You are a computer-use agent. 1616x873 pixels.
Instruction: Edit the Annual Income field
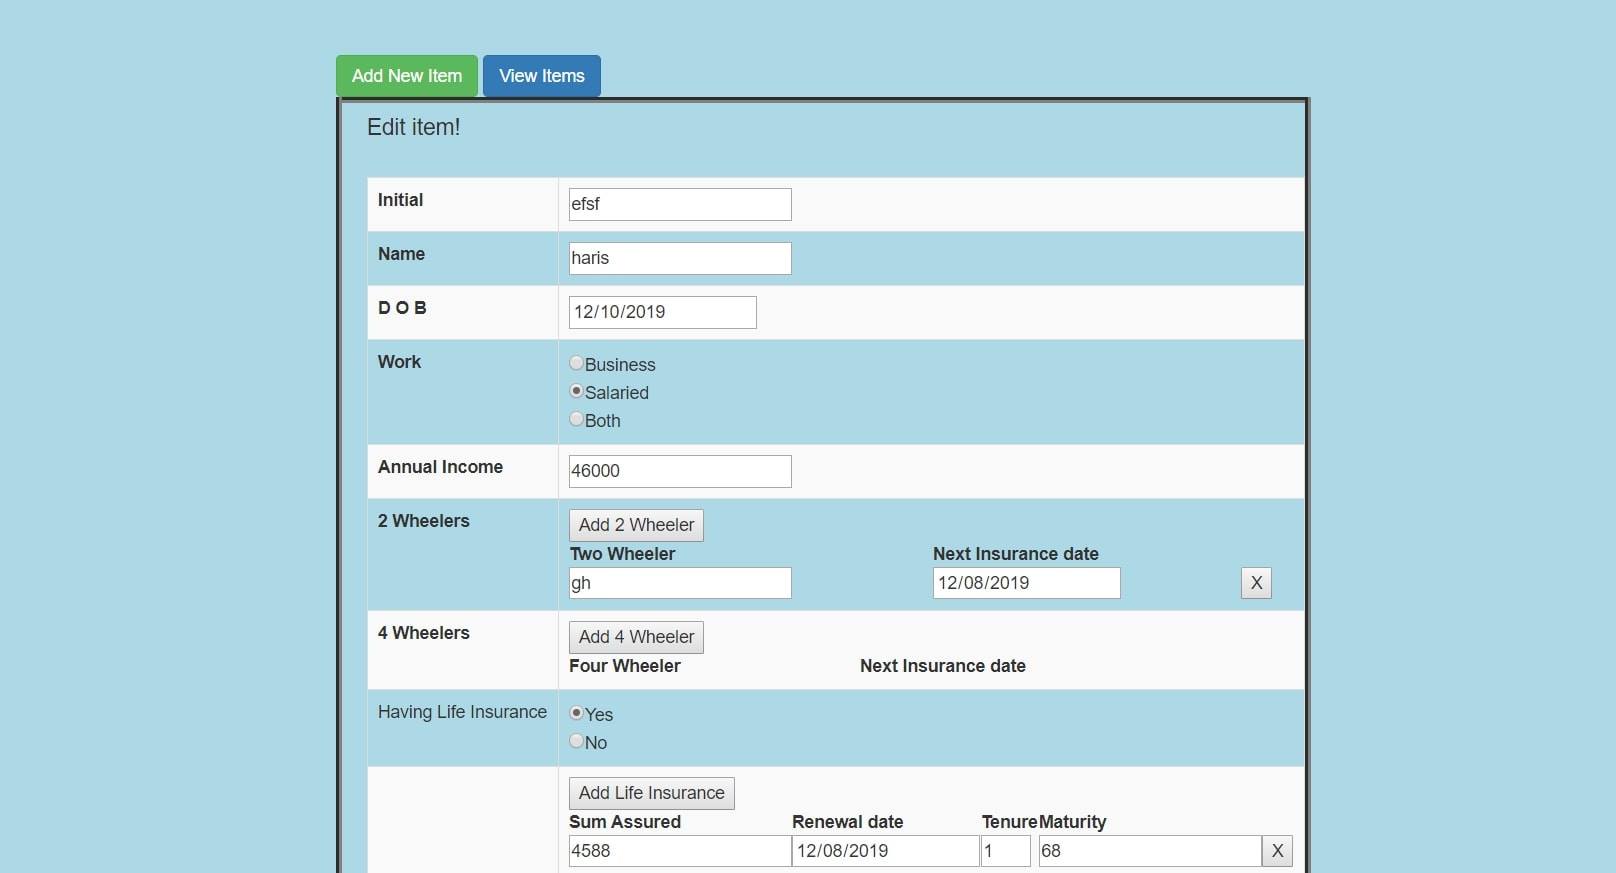[680, 471]
